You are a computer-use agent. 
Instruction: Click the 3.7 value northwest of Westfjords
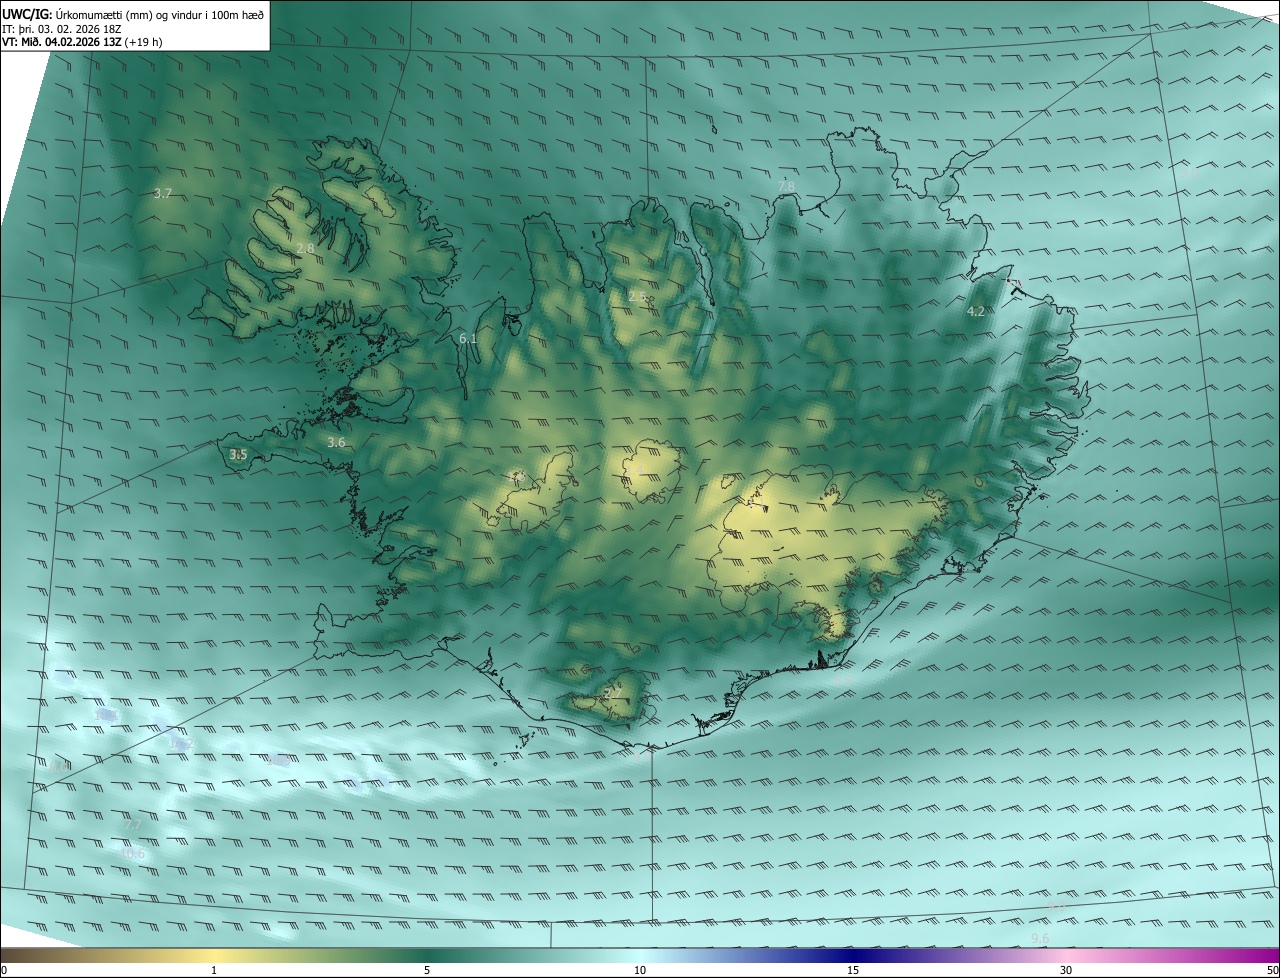tap(164, 193)
